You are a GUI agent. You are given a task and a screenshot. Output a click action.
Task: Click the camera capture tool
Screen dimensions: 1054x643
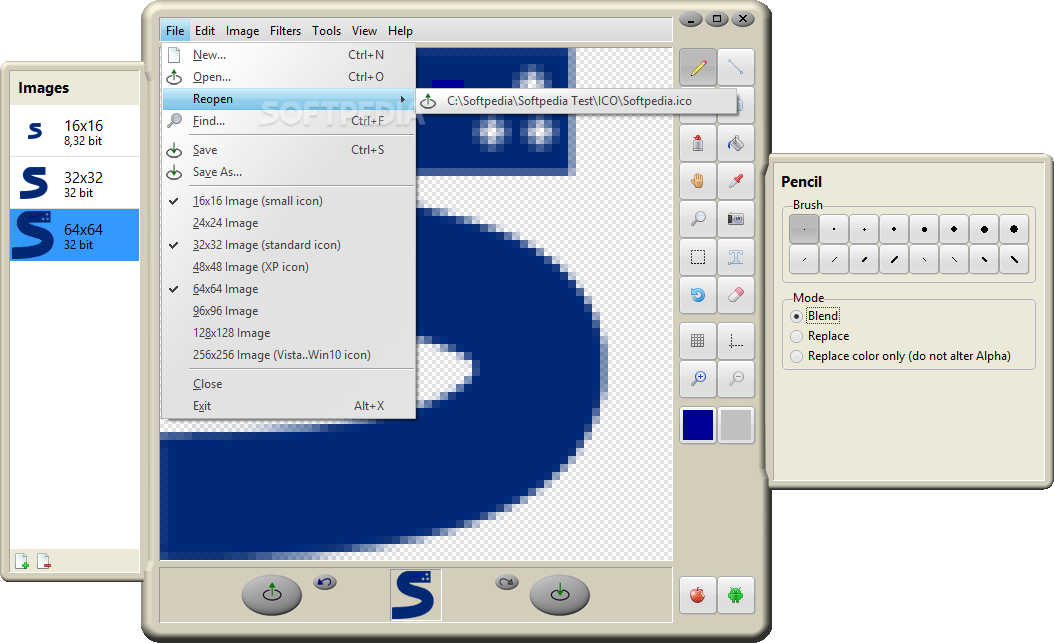point(735,219)
